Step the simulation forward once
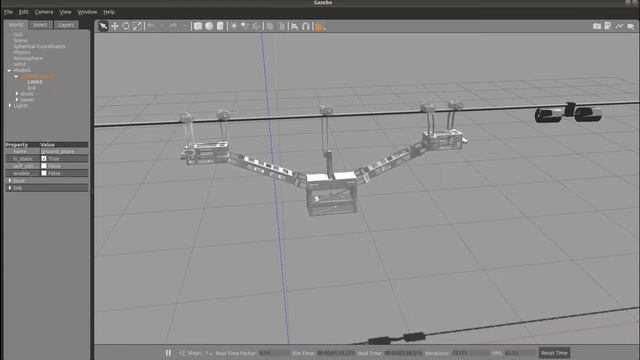Screen dimensions: 640x360 [182, 353]
